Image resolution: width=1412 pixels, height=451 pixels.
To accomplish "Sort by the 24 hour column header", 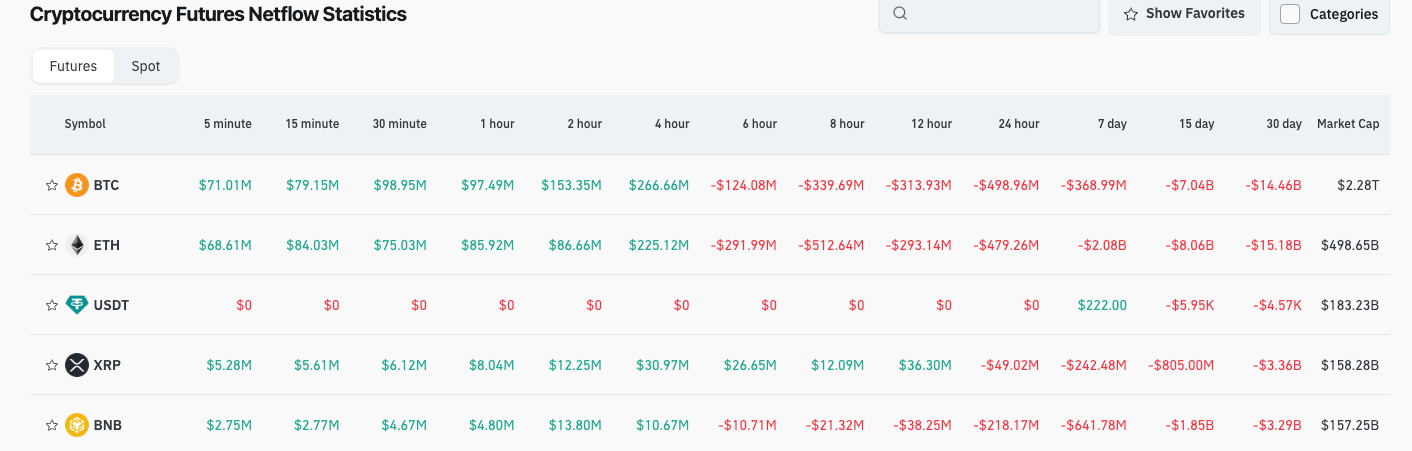I will pos(1018,124).
